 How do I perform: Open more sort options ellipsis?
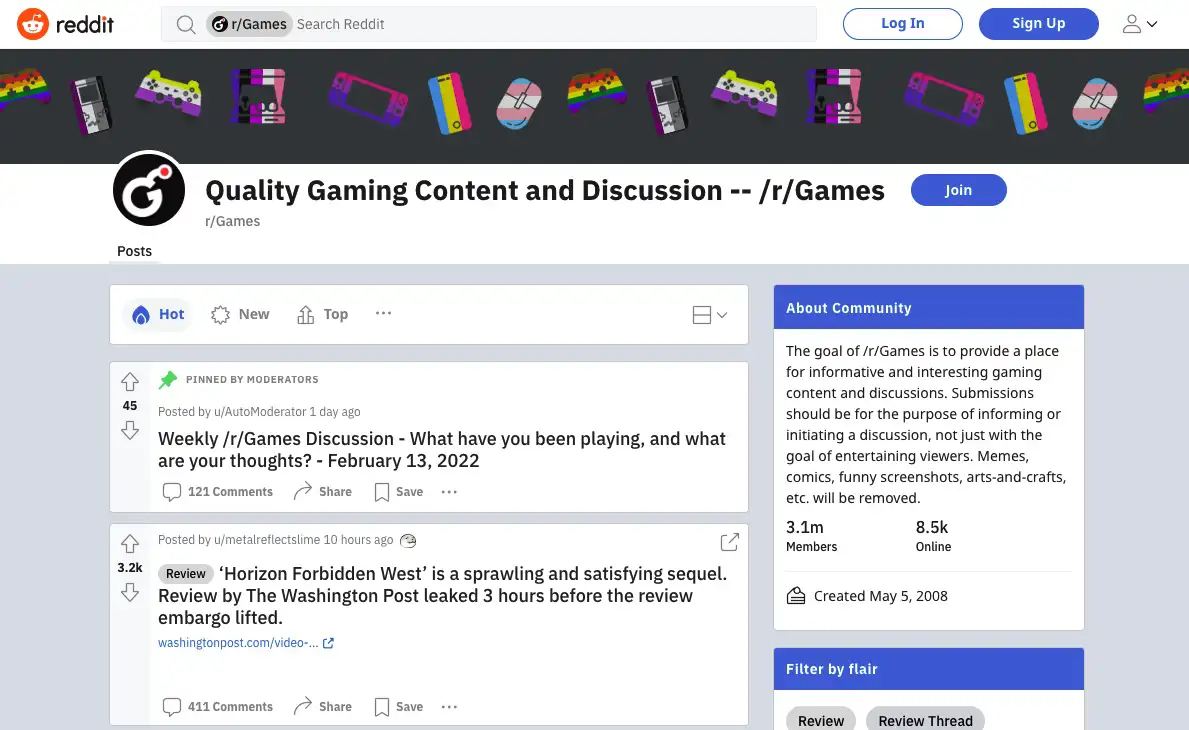click(x=383, y=313)
